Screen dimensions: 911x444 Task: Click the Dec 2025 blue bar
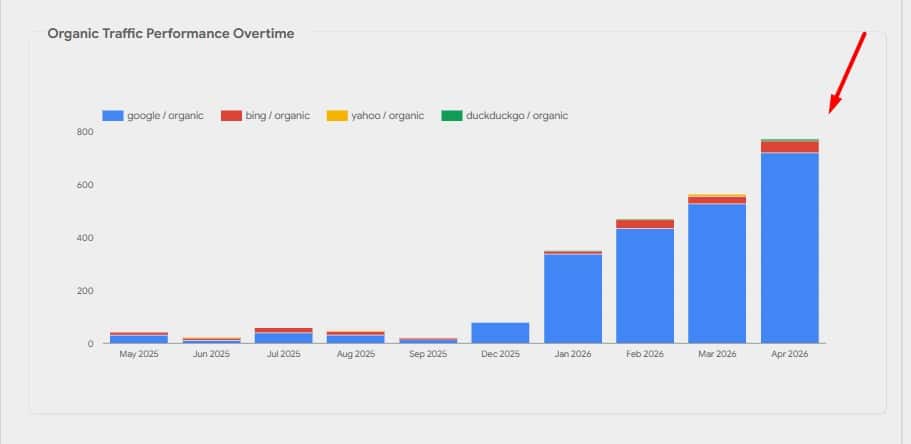point(500,333)
